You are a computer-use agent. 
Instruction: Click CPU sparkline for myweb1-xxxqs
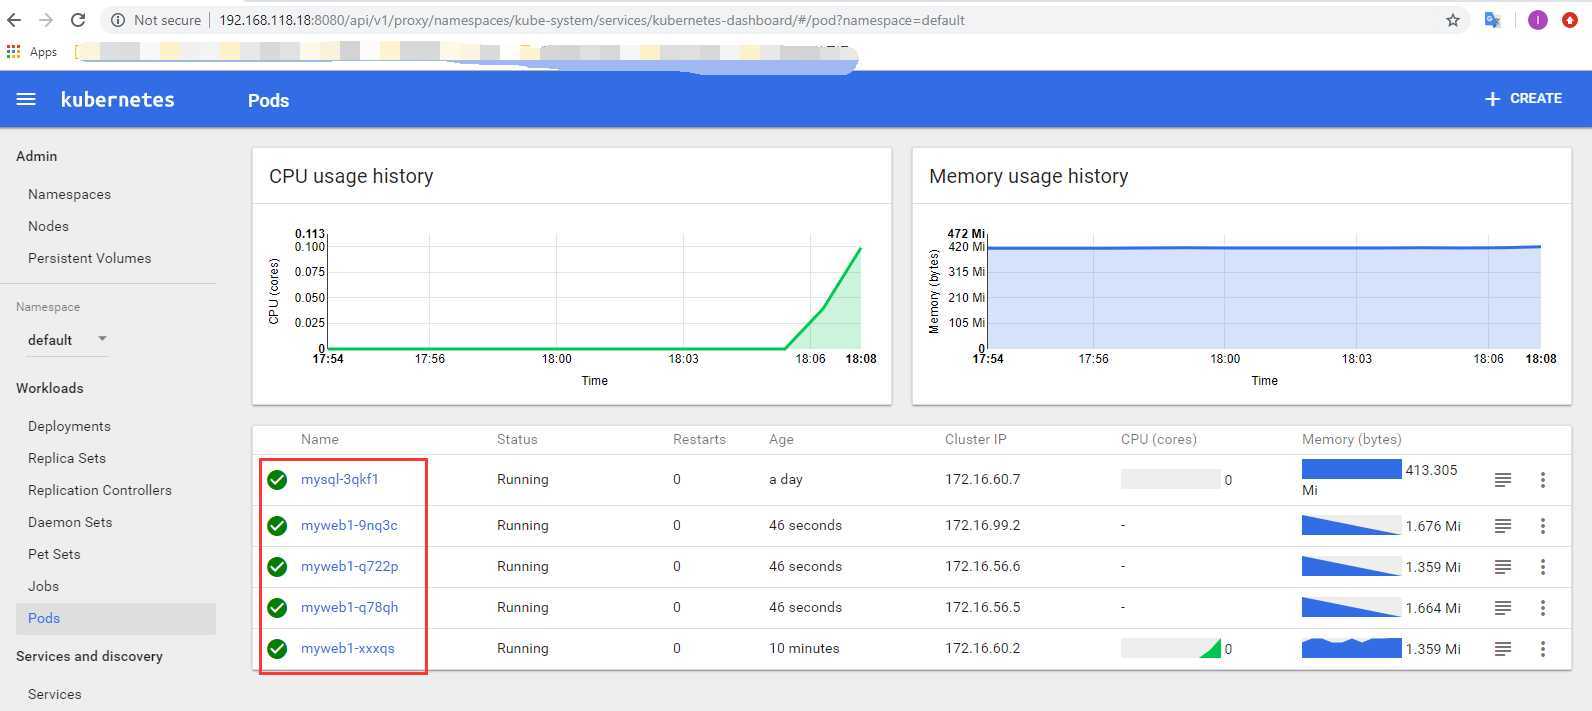[1171, 648]
